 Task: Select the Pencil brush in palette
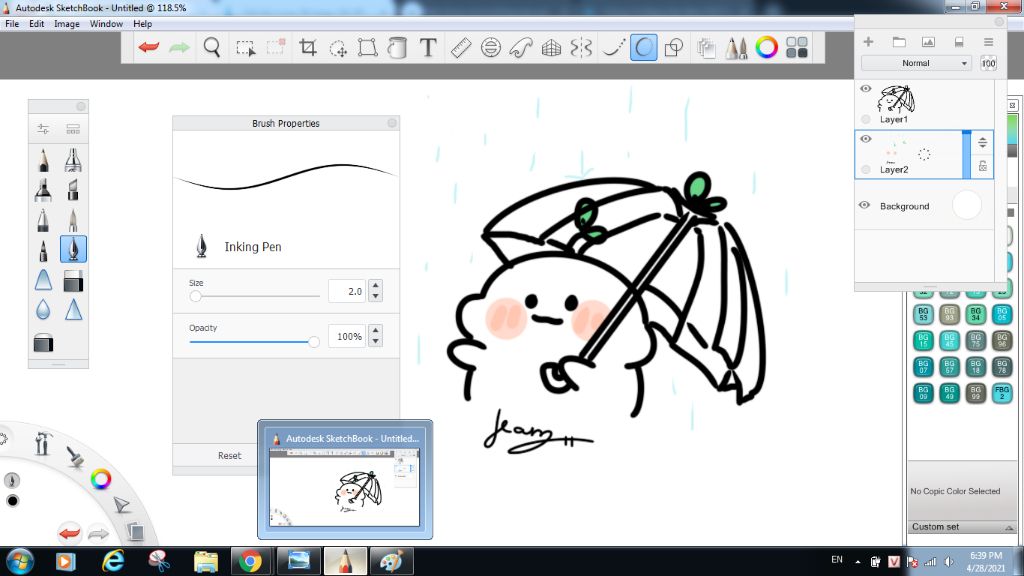(x=43, y=160)
